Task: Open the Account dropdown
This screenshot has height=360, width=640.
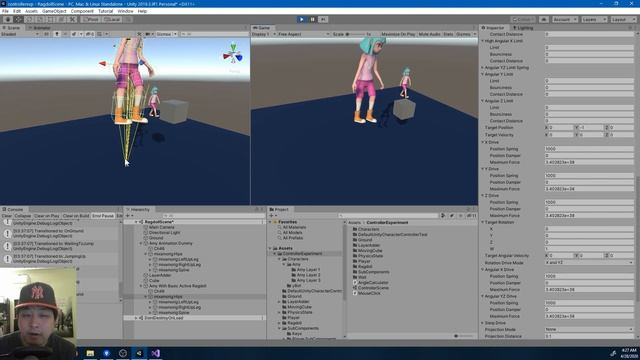Action: coord(564,19)
